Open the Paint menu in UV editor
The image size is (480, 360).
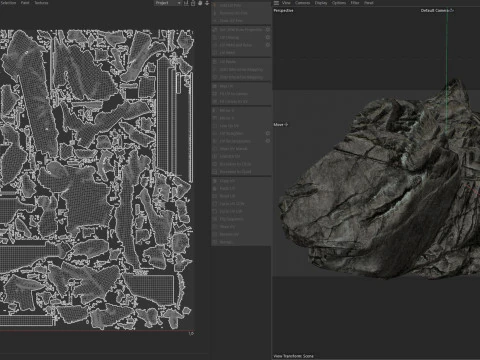tap(25, 3)
